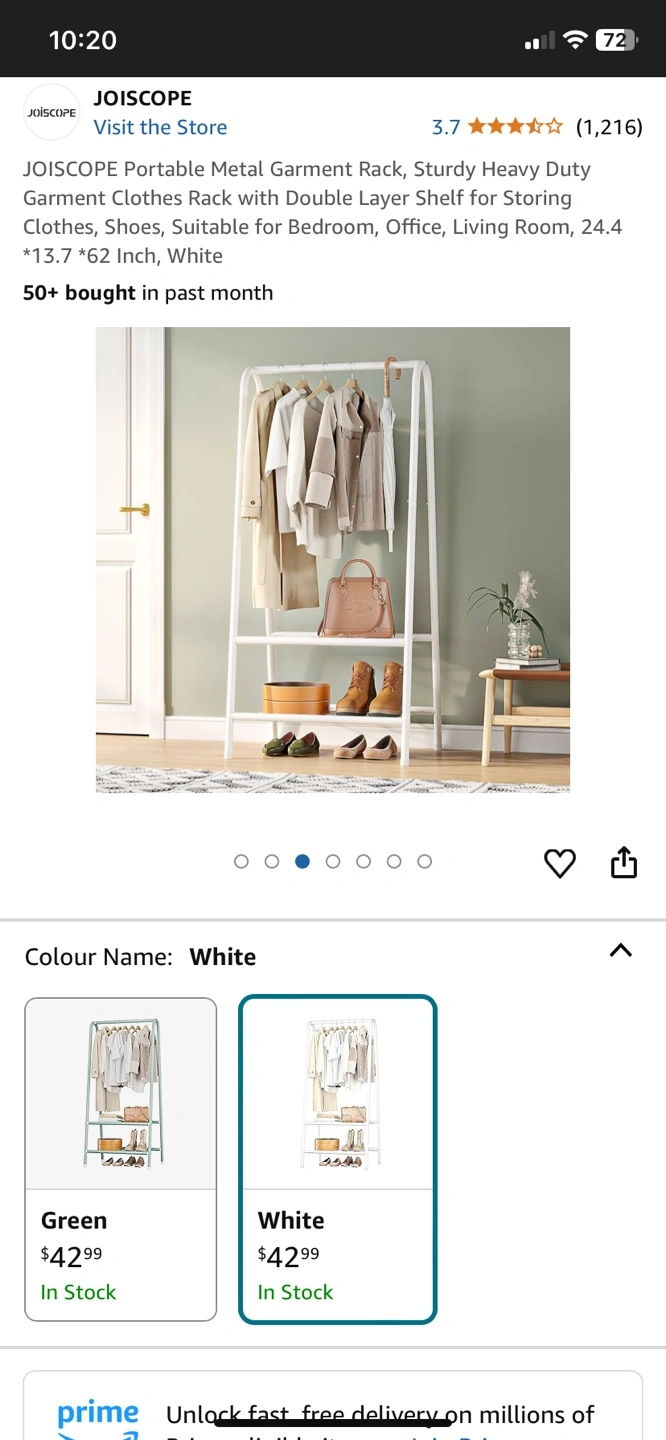Screen dimensions: 666x1440
Task: Select the first image carousel dot
Action: [241, 861]
